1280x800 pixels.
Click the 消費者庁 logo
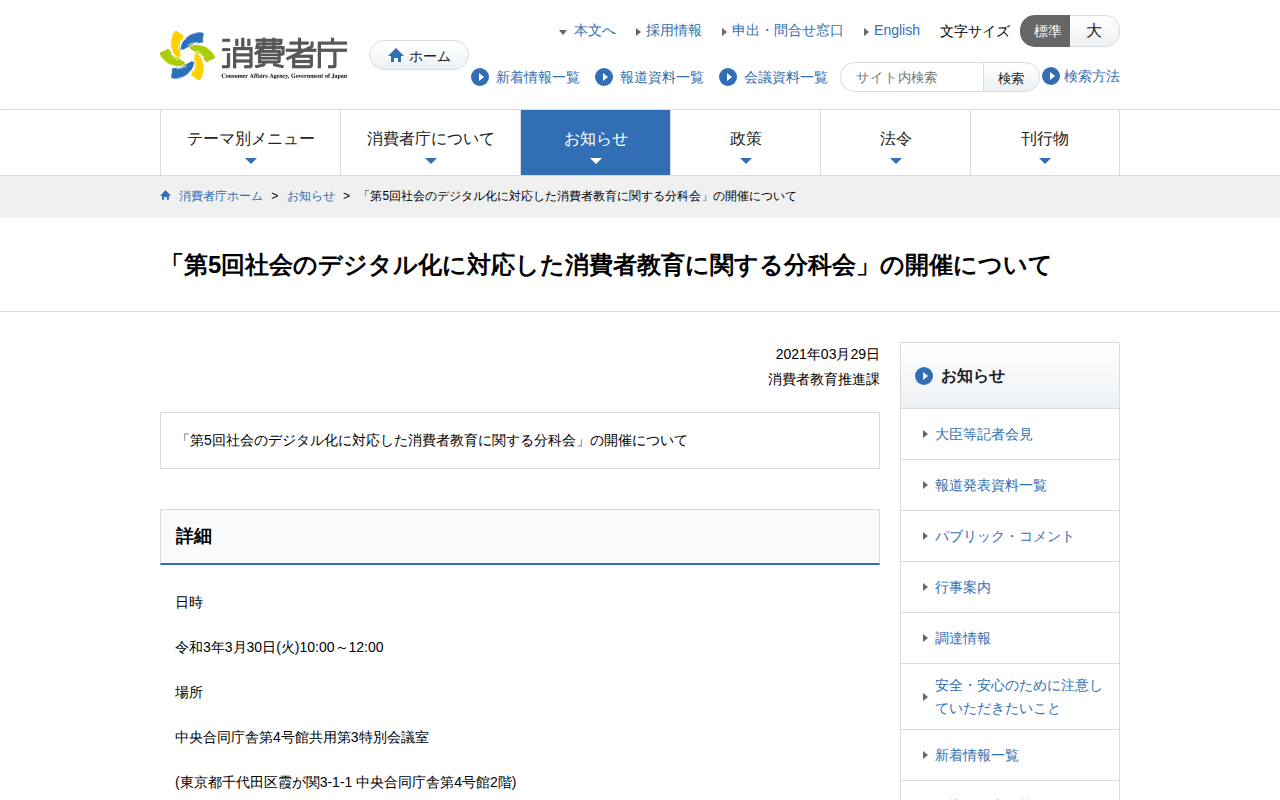coord(254,56)
